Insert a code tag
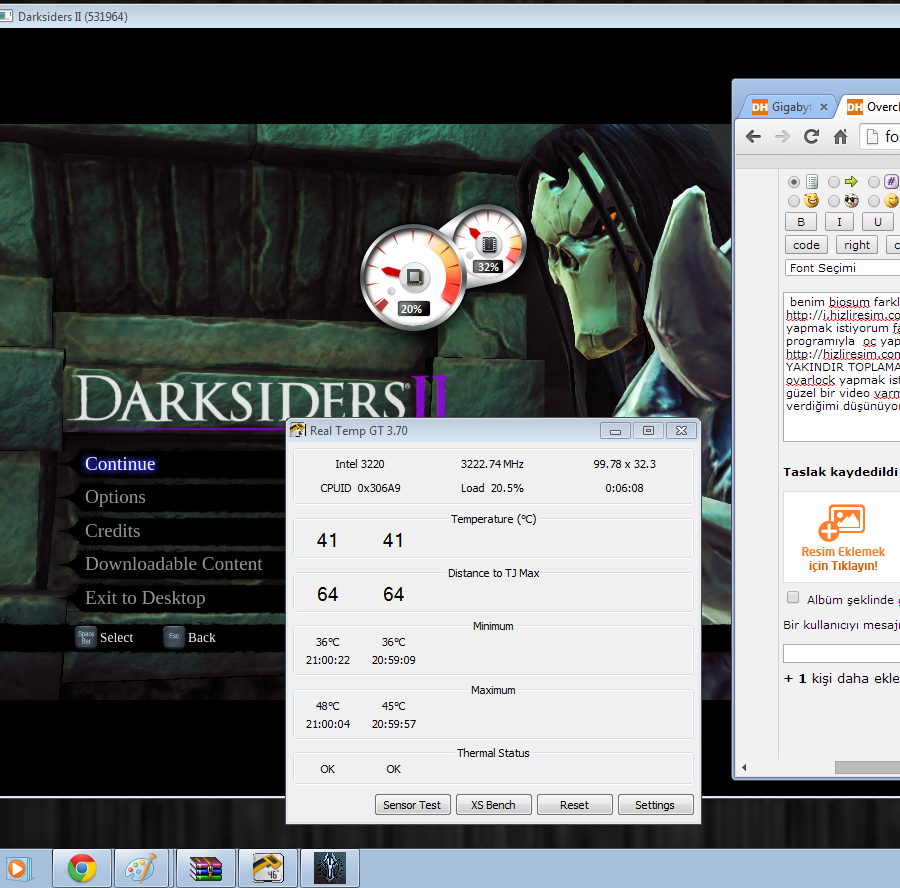 [806, 245]
